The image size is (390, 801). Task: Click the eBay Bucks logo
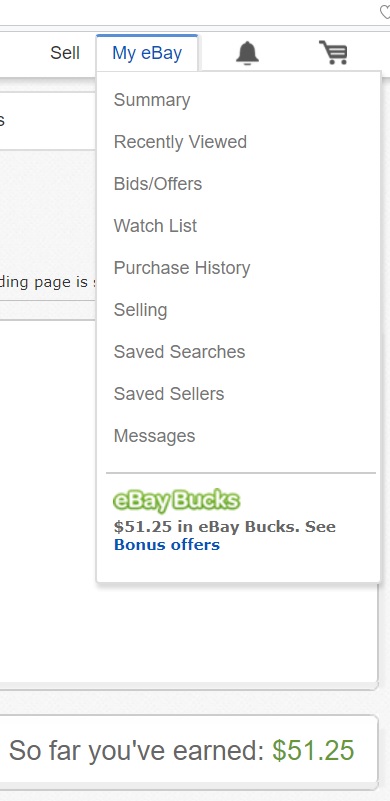[x=176, y=501]
